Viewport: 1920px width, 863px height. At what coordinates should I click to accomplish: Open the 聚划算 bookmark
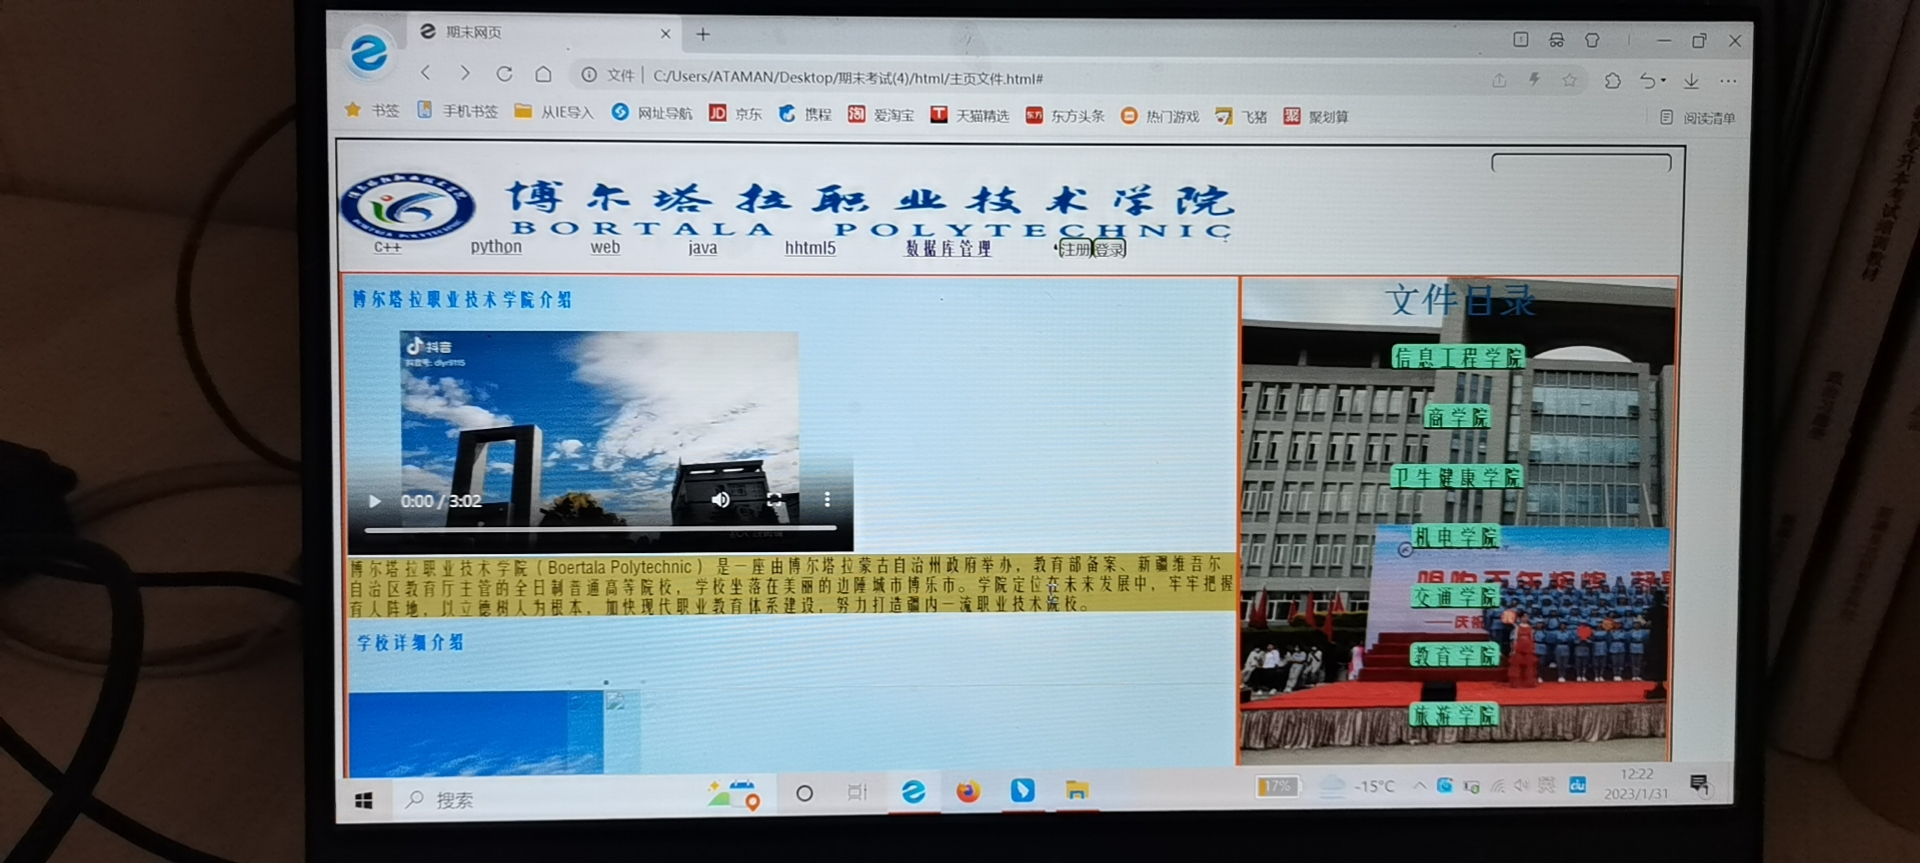click(x=1316, y=117)
